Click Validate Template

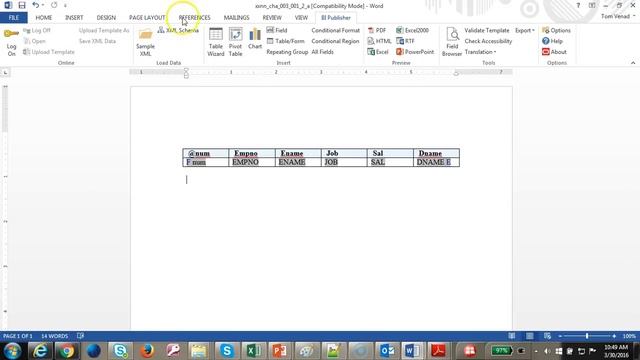pos(487,30)
